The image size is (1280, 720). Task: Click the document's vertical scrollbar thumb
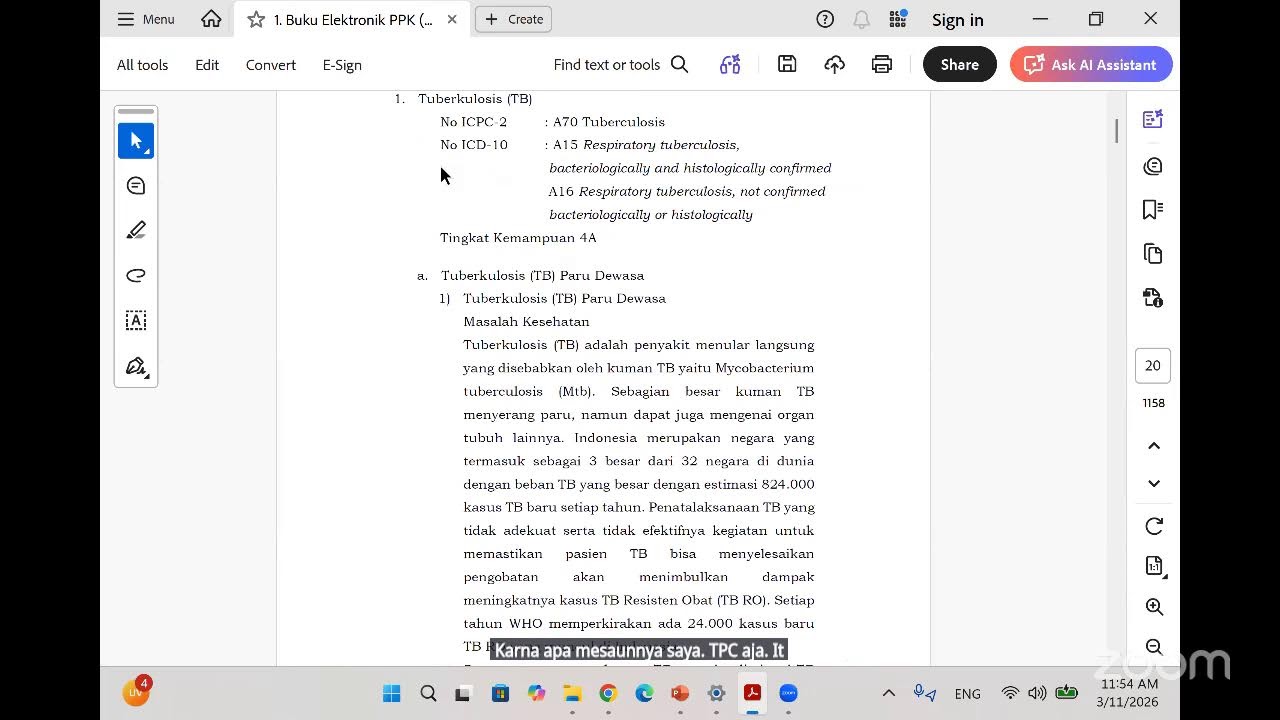(1116, 131)
